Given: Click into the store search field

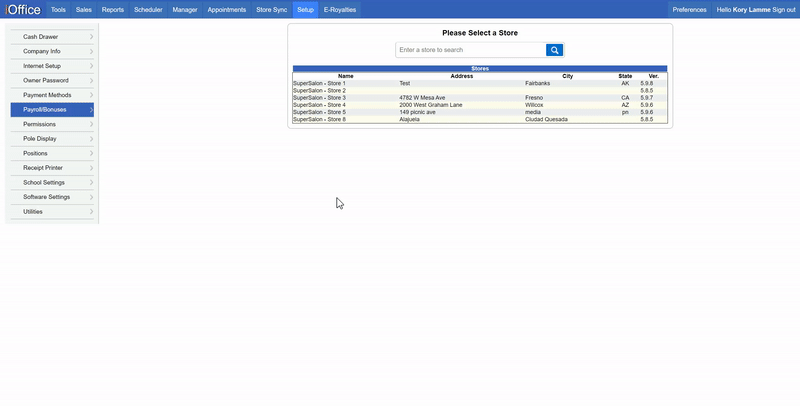Looking at the screenshot, I should (470, 50).
